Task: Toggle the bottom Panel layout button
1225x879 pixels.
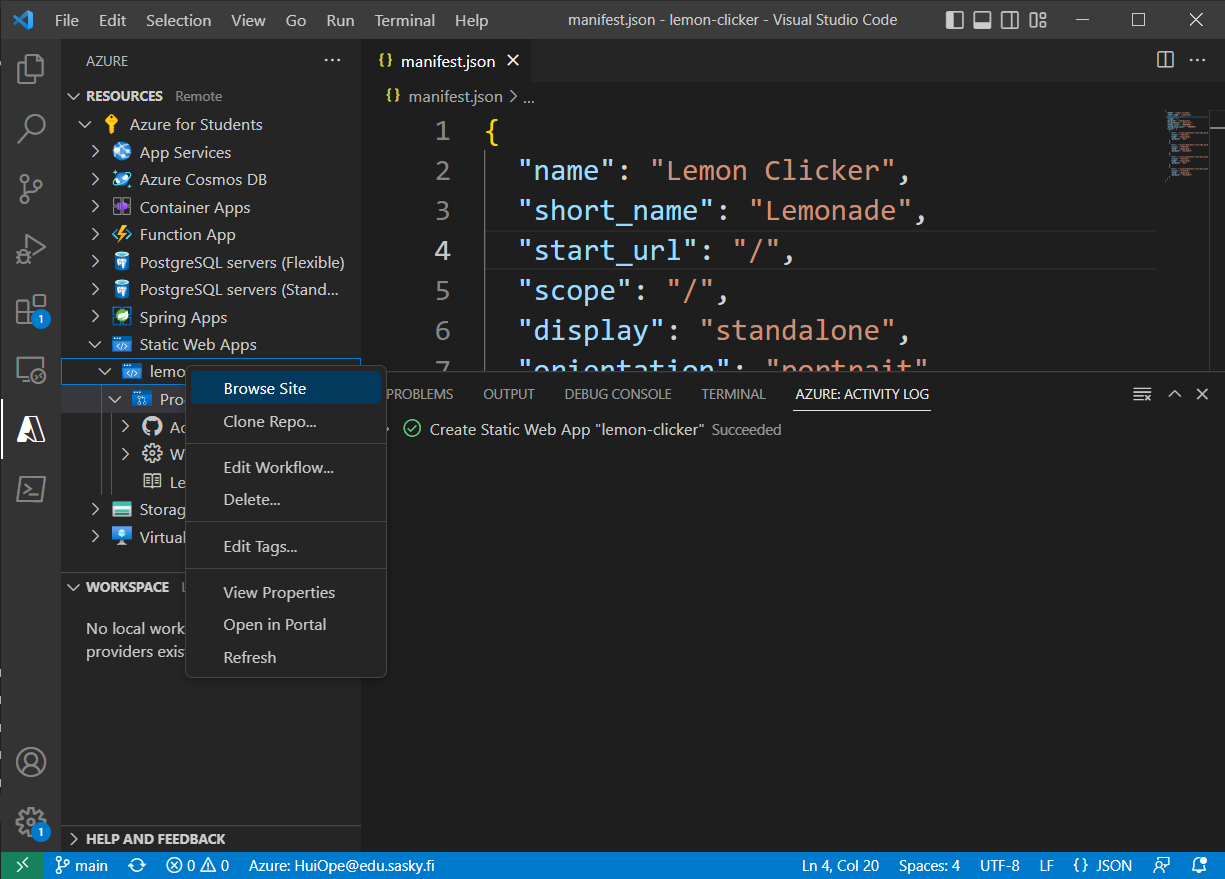Action: click(983, 20)
